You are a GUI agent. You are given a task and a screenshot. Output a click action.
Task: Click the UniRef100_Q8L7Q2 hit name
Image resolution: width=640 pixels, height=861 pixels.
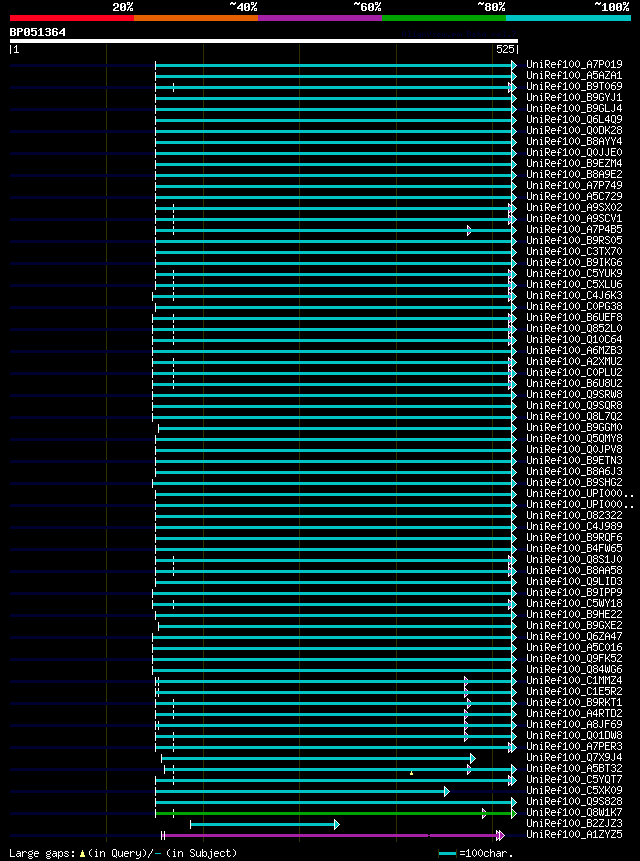pyautogui.click(x=574, y=416)
